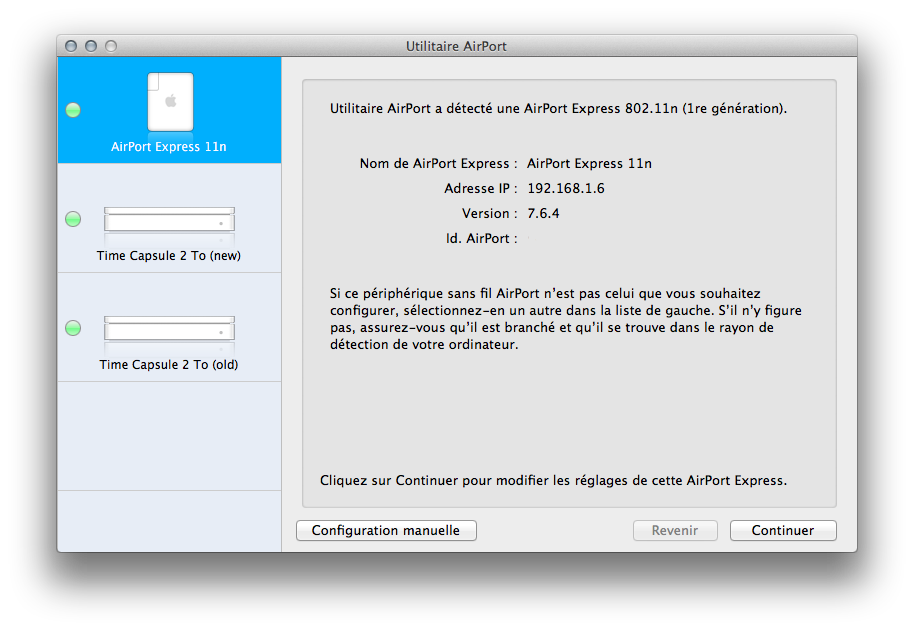Select the Time Capsule 2 To (old) device icon

coord(169,329)
